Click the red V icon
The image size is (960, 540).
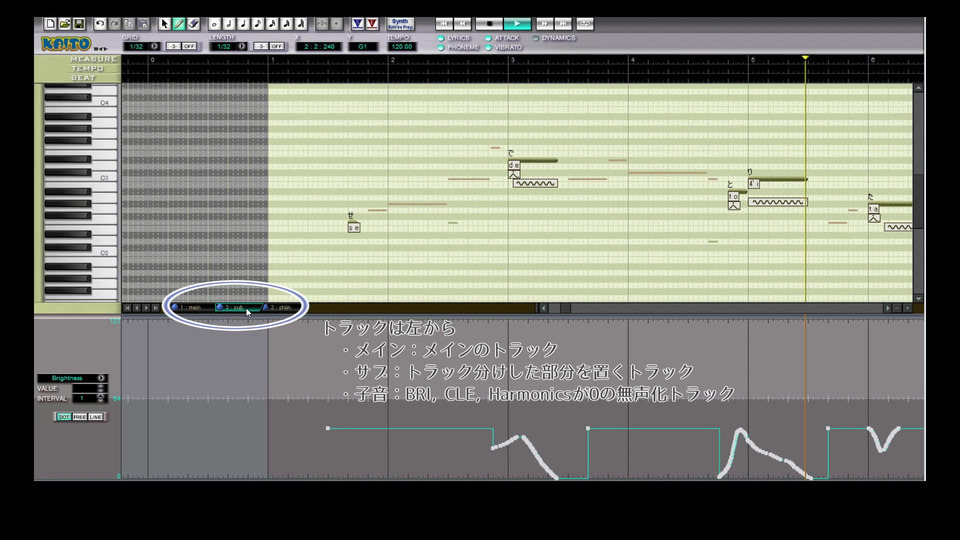point(372,24)
